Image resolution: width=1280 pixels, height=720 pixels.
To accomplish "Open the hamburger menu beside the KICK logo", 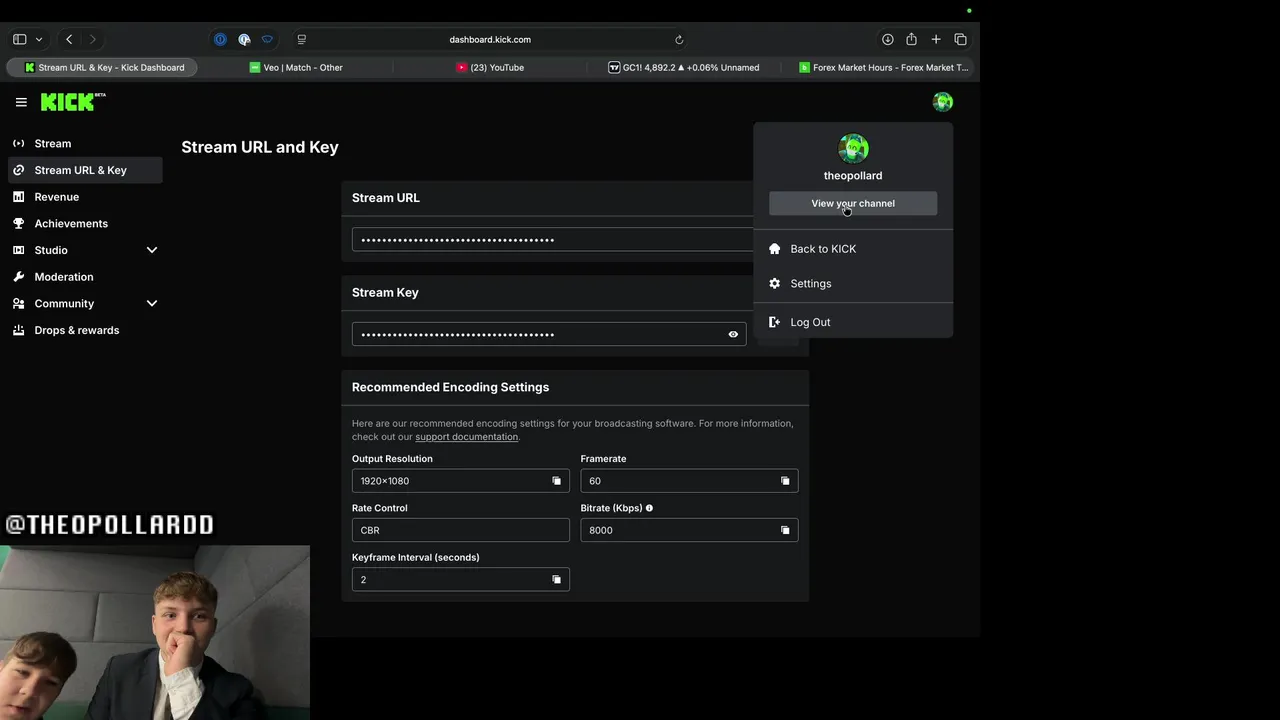I will pos(21,102).
